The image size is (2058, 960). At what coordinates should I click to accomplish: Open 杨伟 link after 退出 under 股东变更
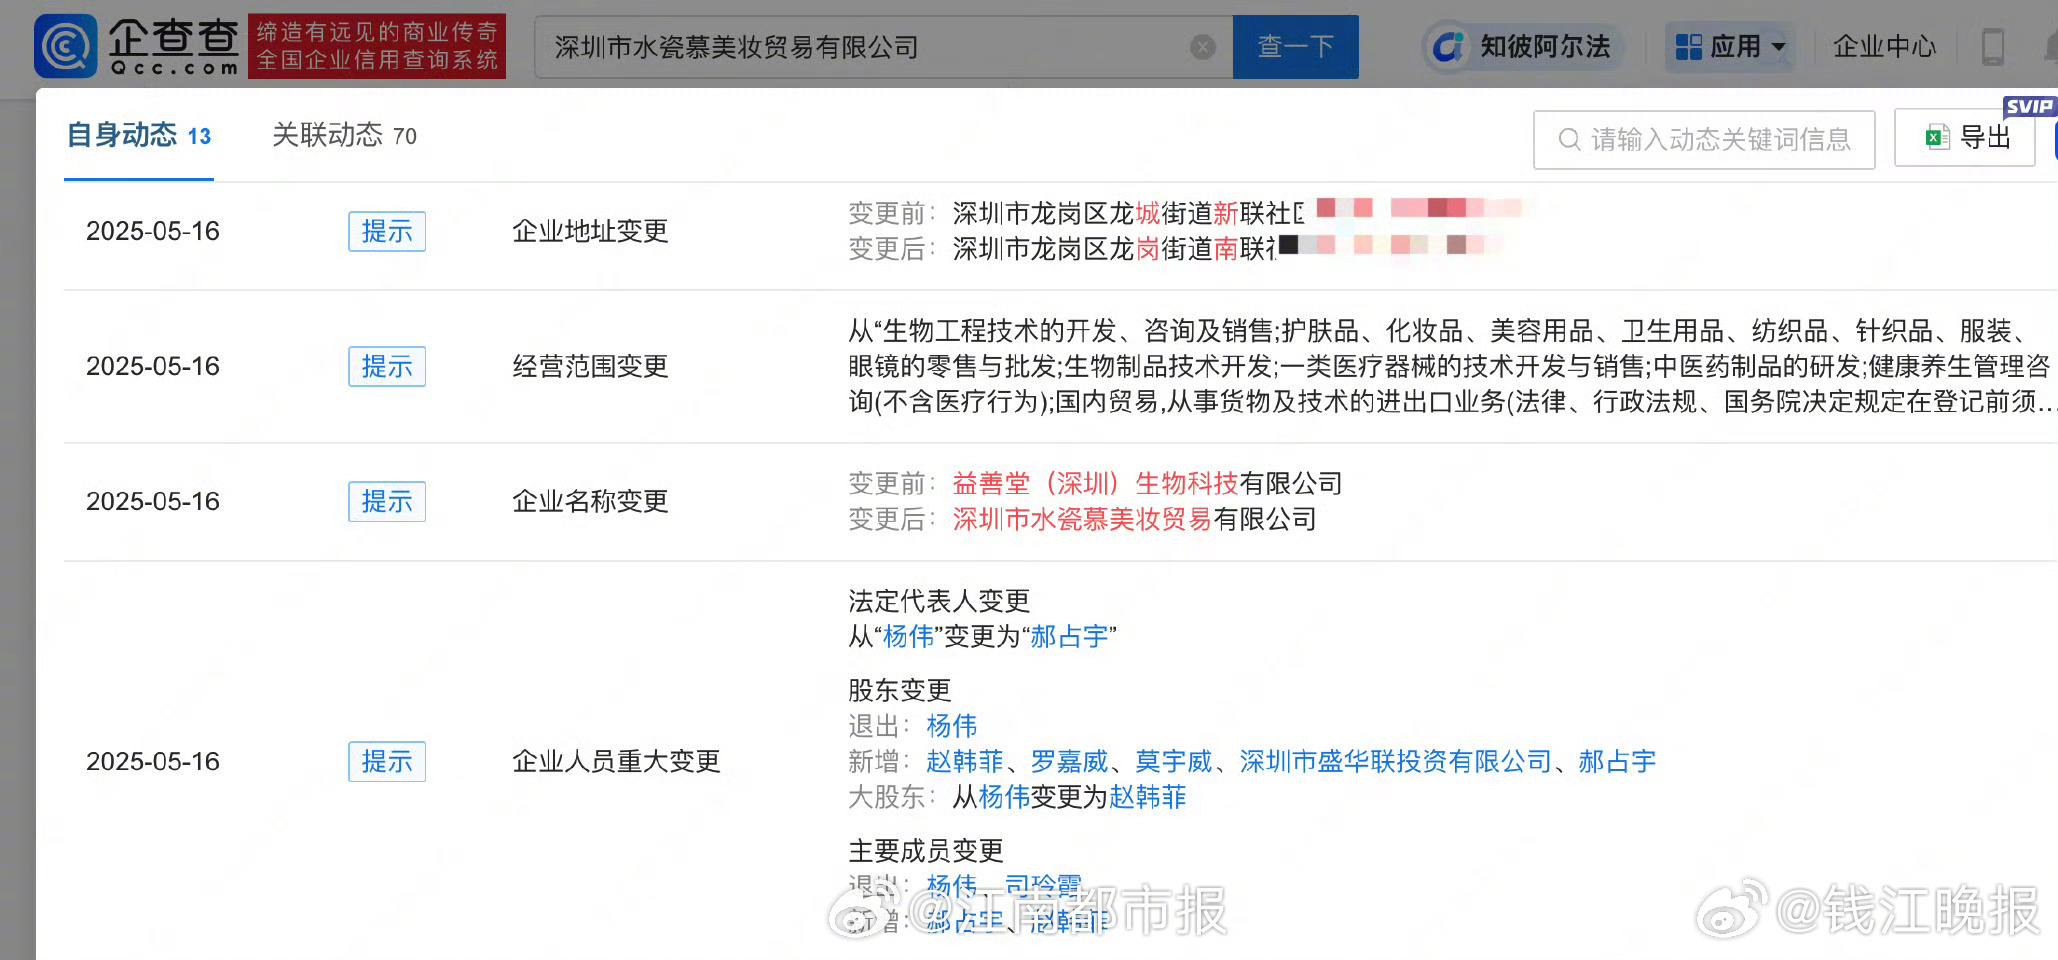point(952,725)
